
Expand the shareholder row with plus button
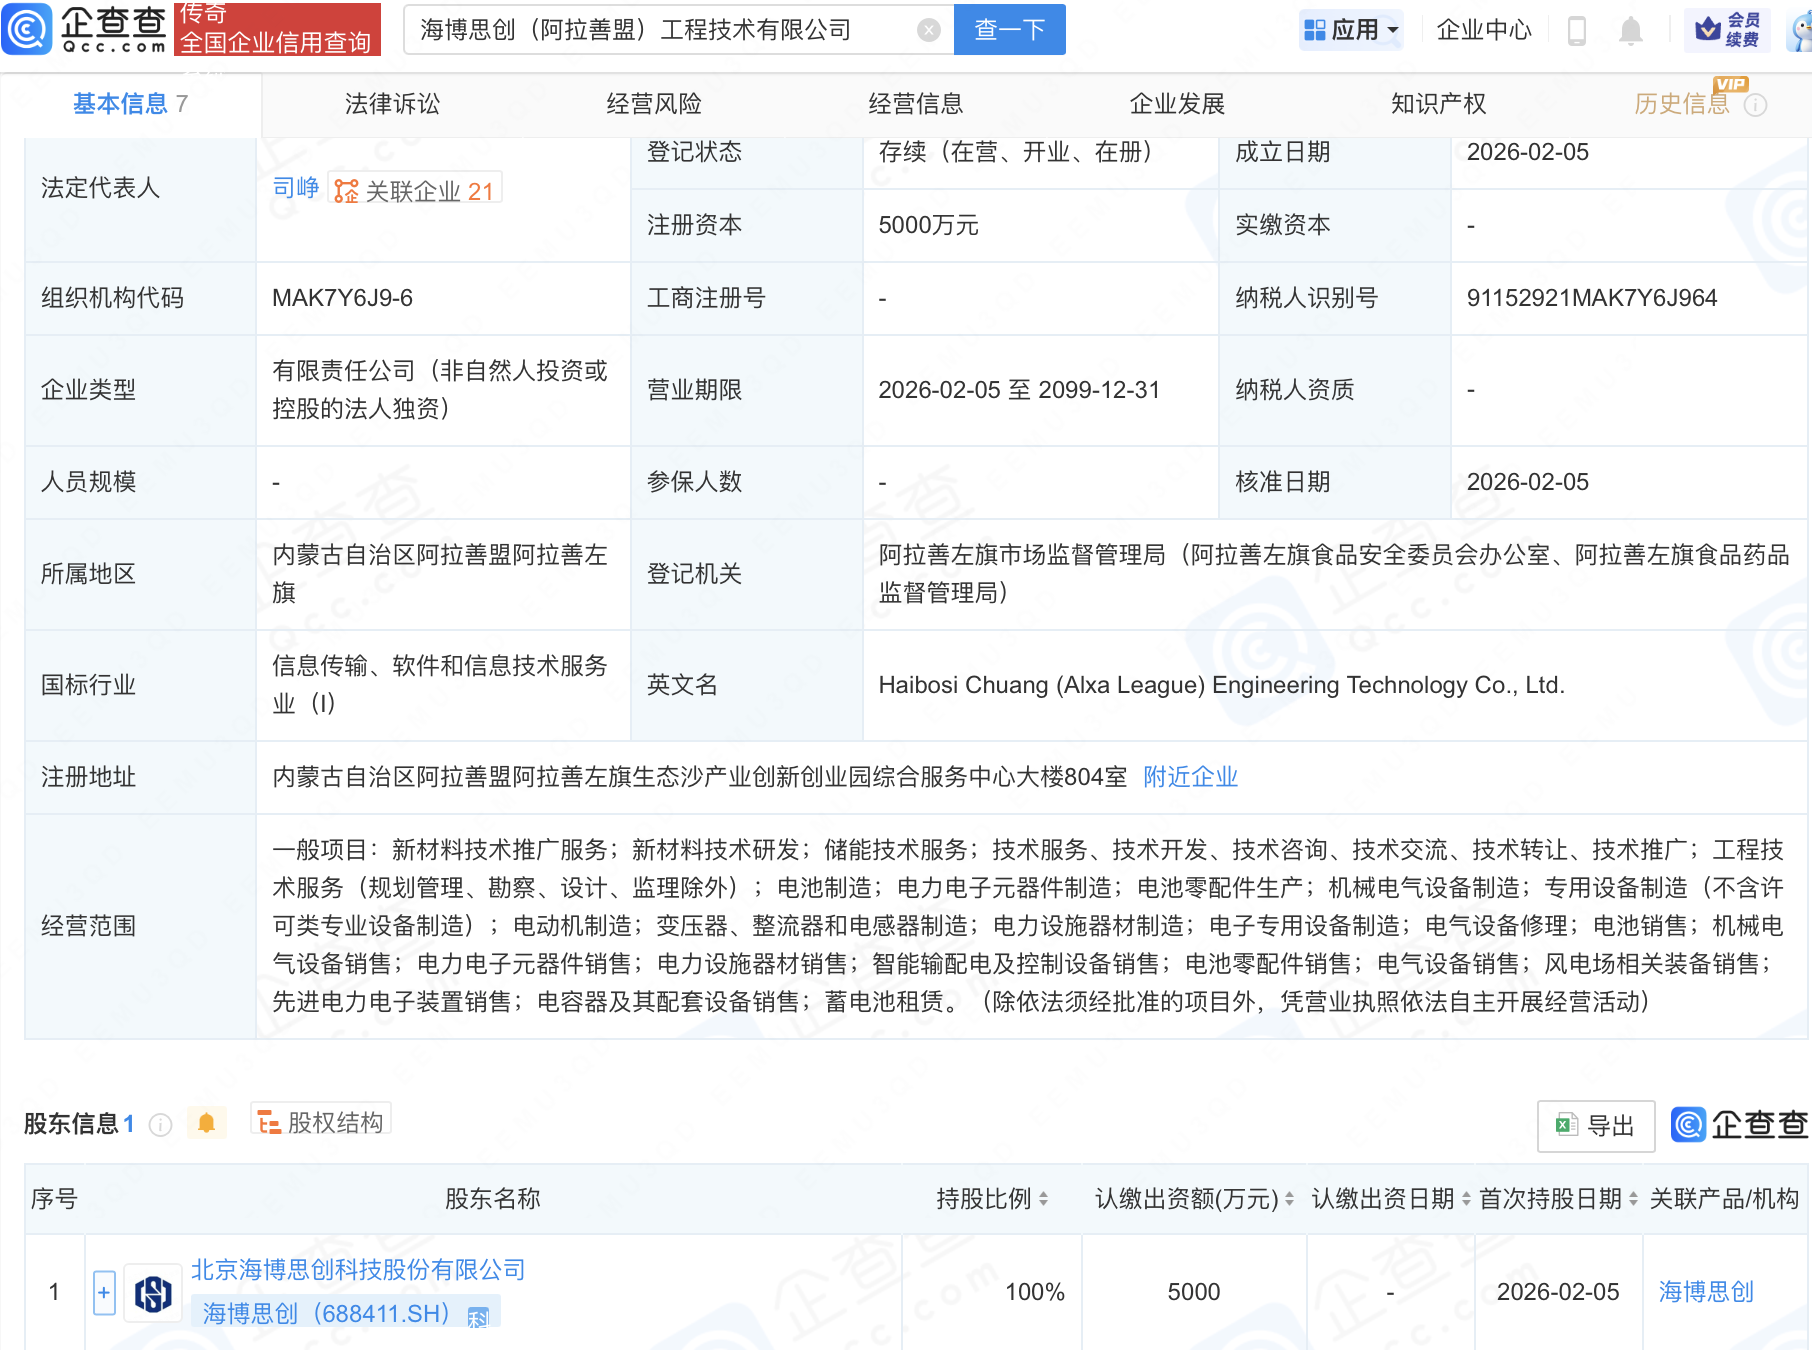coord(104,1292)
